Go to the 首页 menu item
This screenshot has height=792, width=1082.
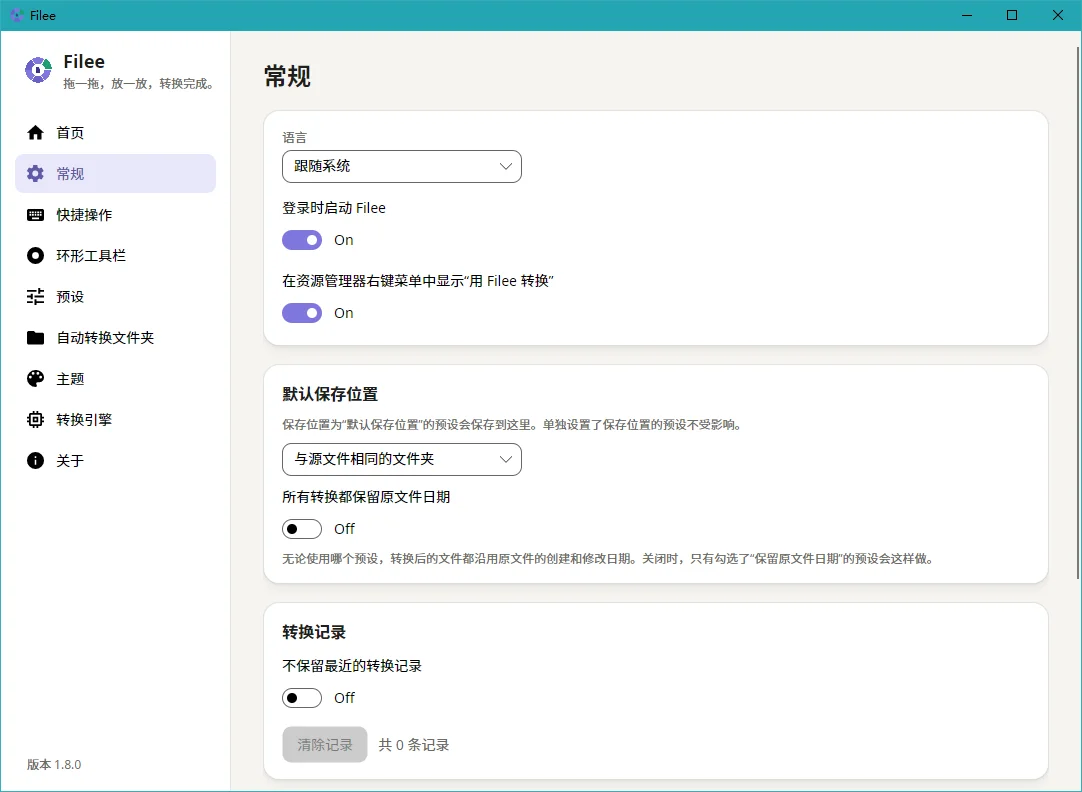[115, 132]
